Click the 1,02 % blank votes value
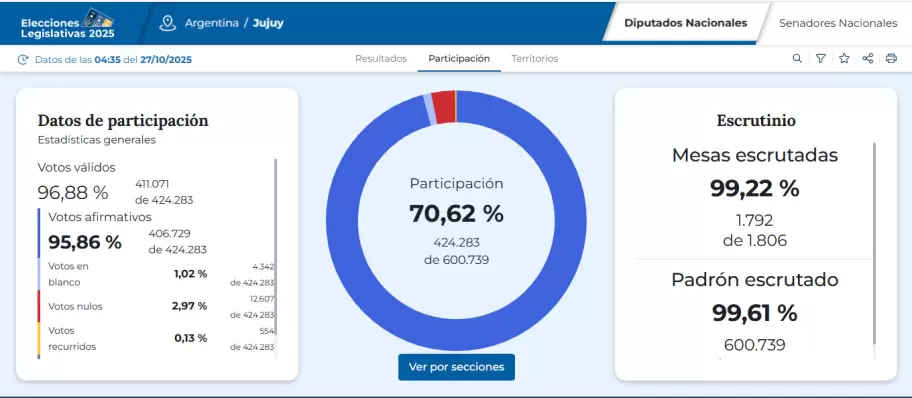The image size is (912, 398). click(190, 274)
